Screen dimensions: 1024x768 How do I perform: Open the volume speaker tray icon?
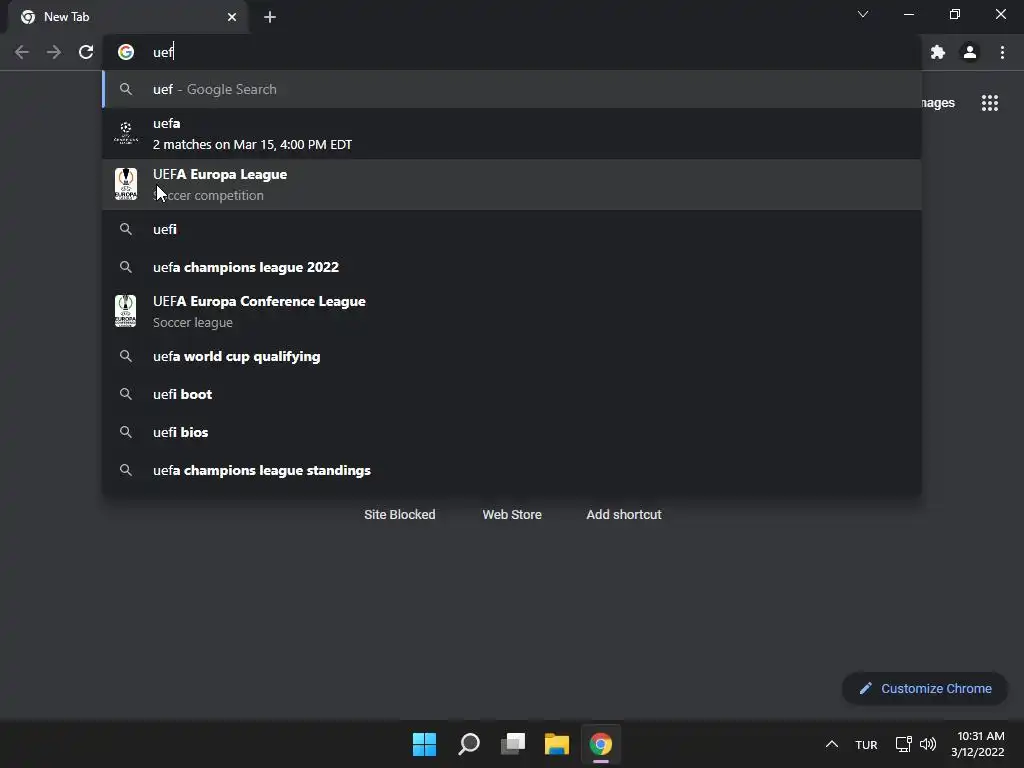(928, 744)
